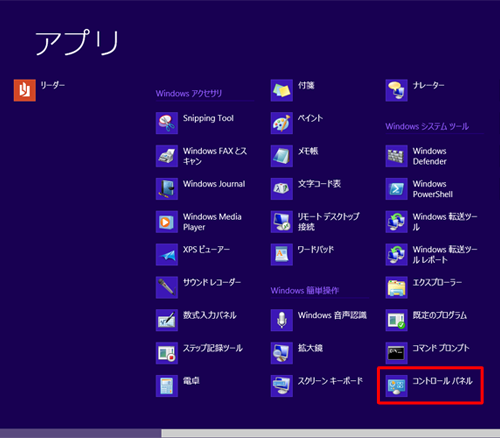
Task: Launch the 拡大鏡 magnifier icon
Action: pos(282,353)
